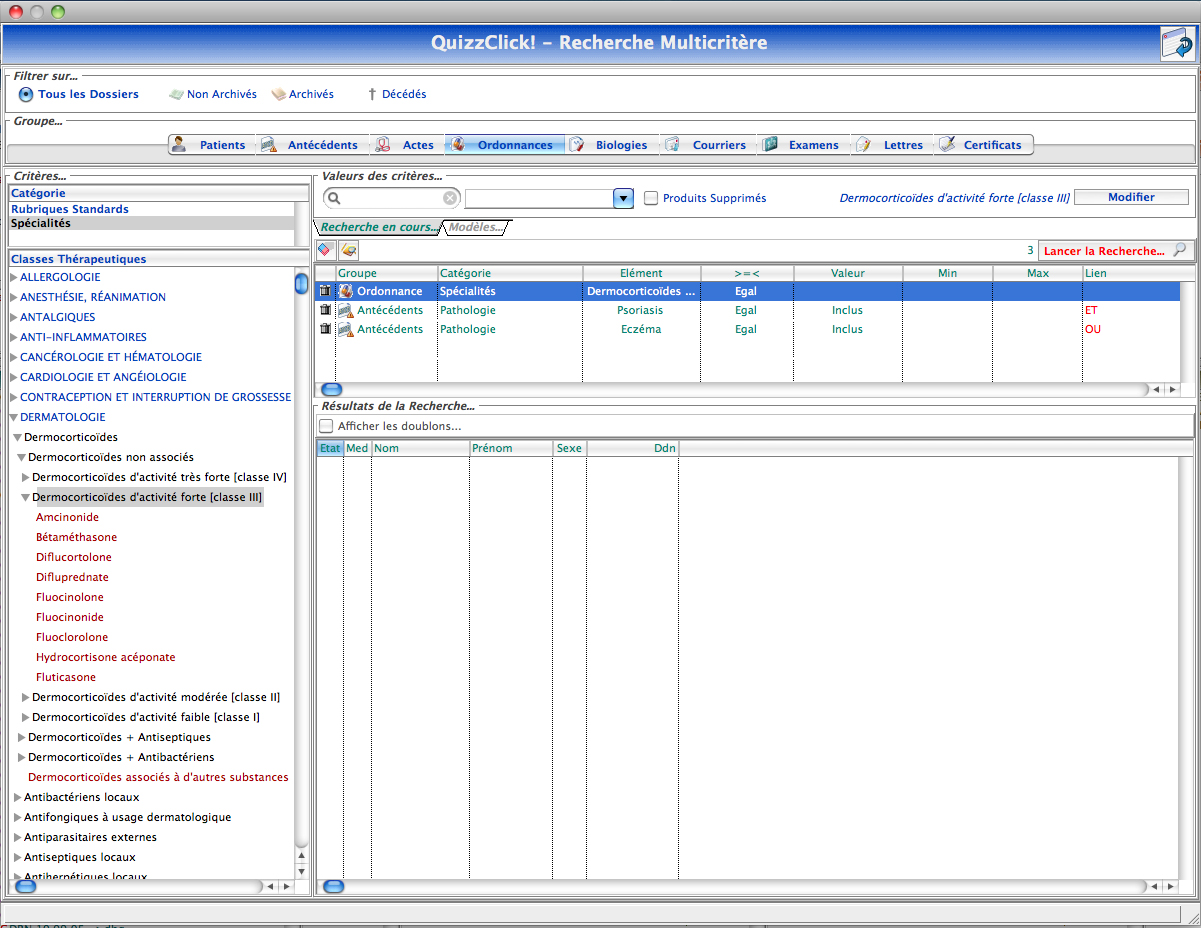This screenshot has width=1201, height=928.
Task: Collapse the DERMATOLOGIE tree node
Action: 14,417
